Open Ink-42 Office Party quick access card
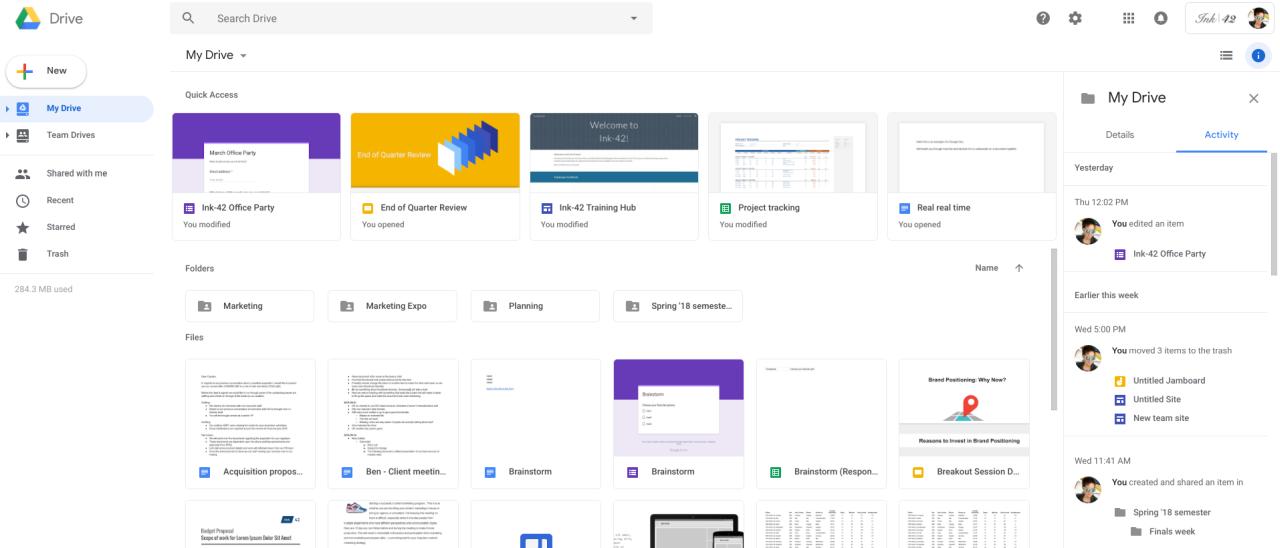Screen dimensions: 1280x548 coord(256,176)
